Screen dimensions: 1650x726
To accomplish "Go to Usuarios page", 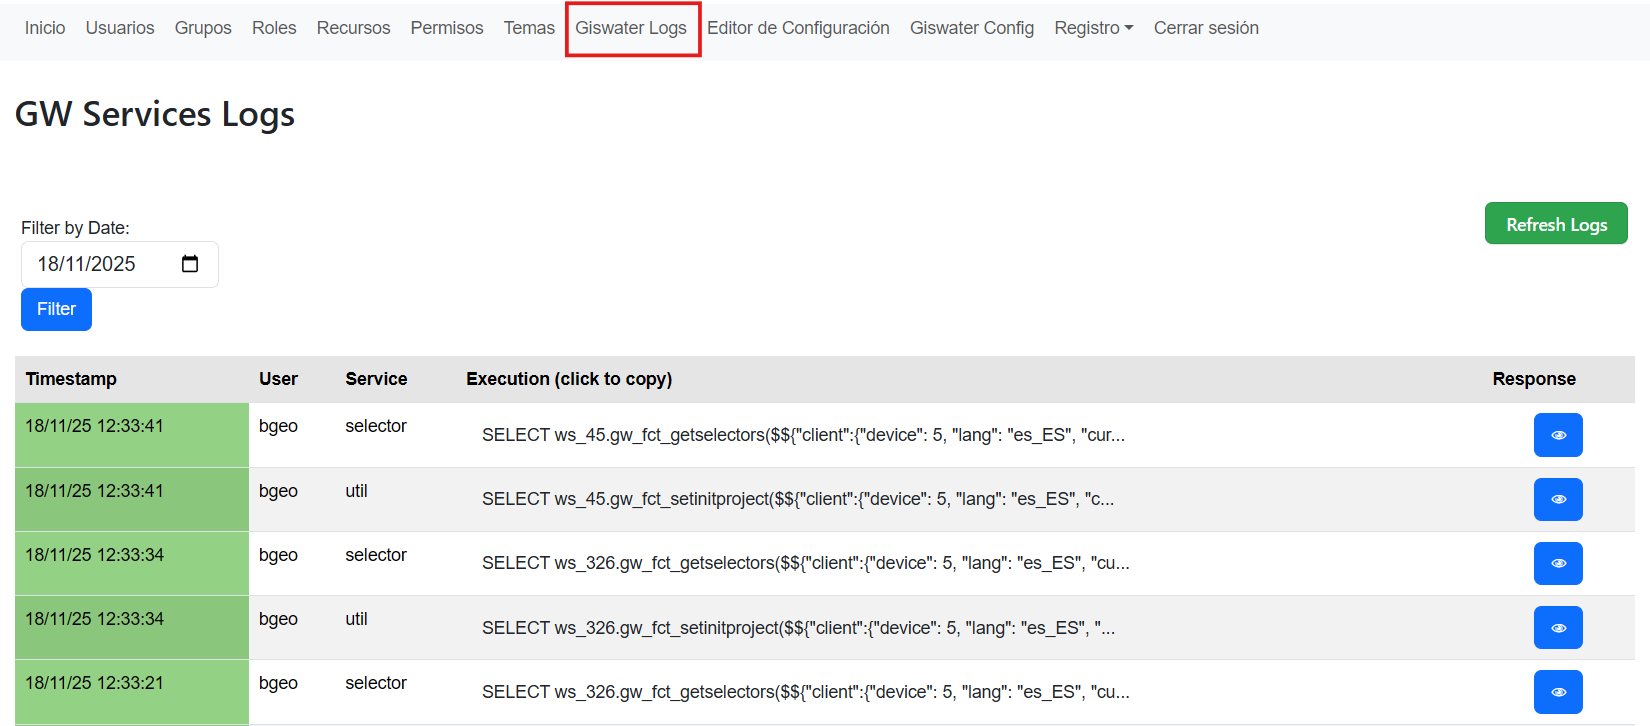I will (x=120, y=28).
